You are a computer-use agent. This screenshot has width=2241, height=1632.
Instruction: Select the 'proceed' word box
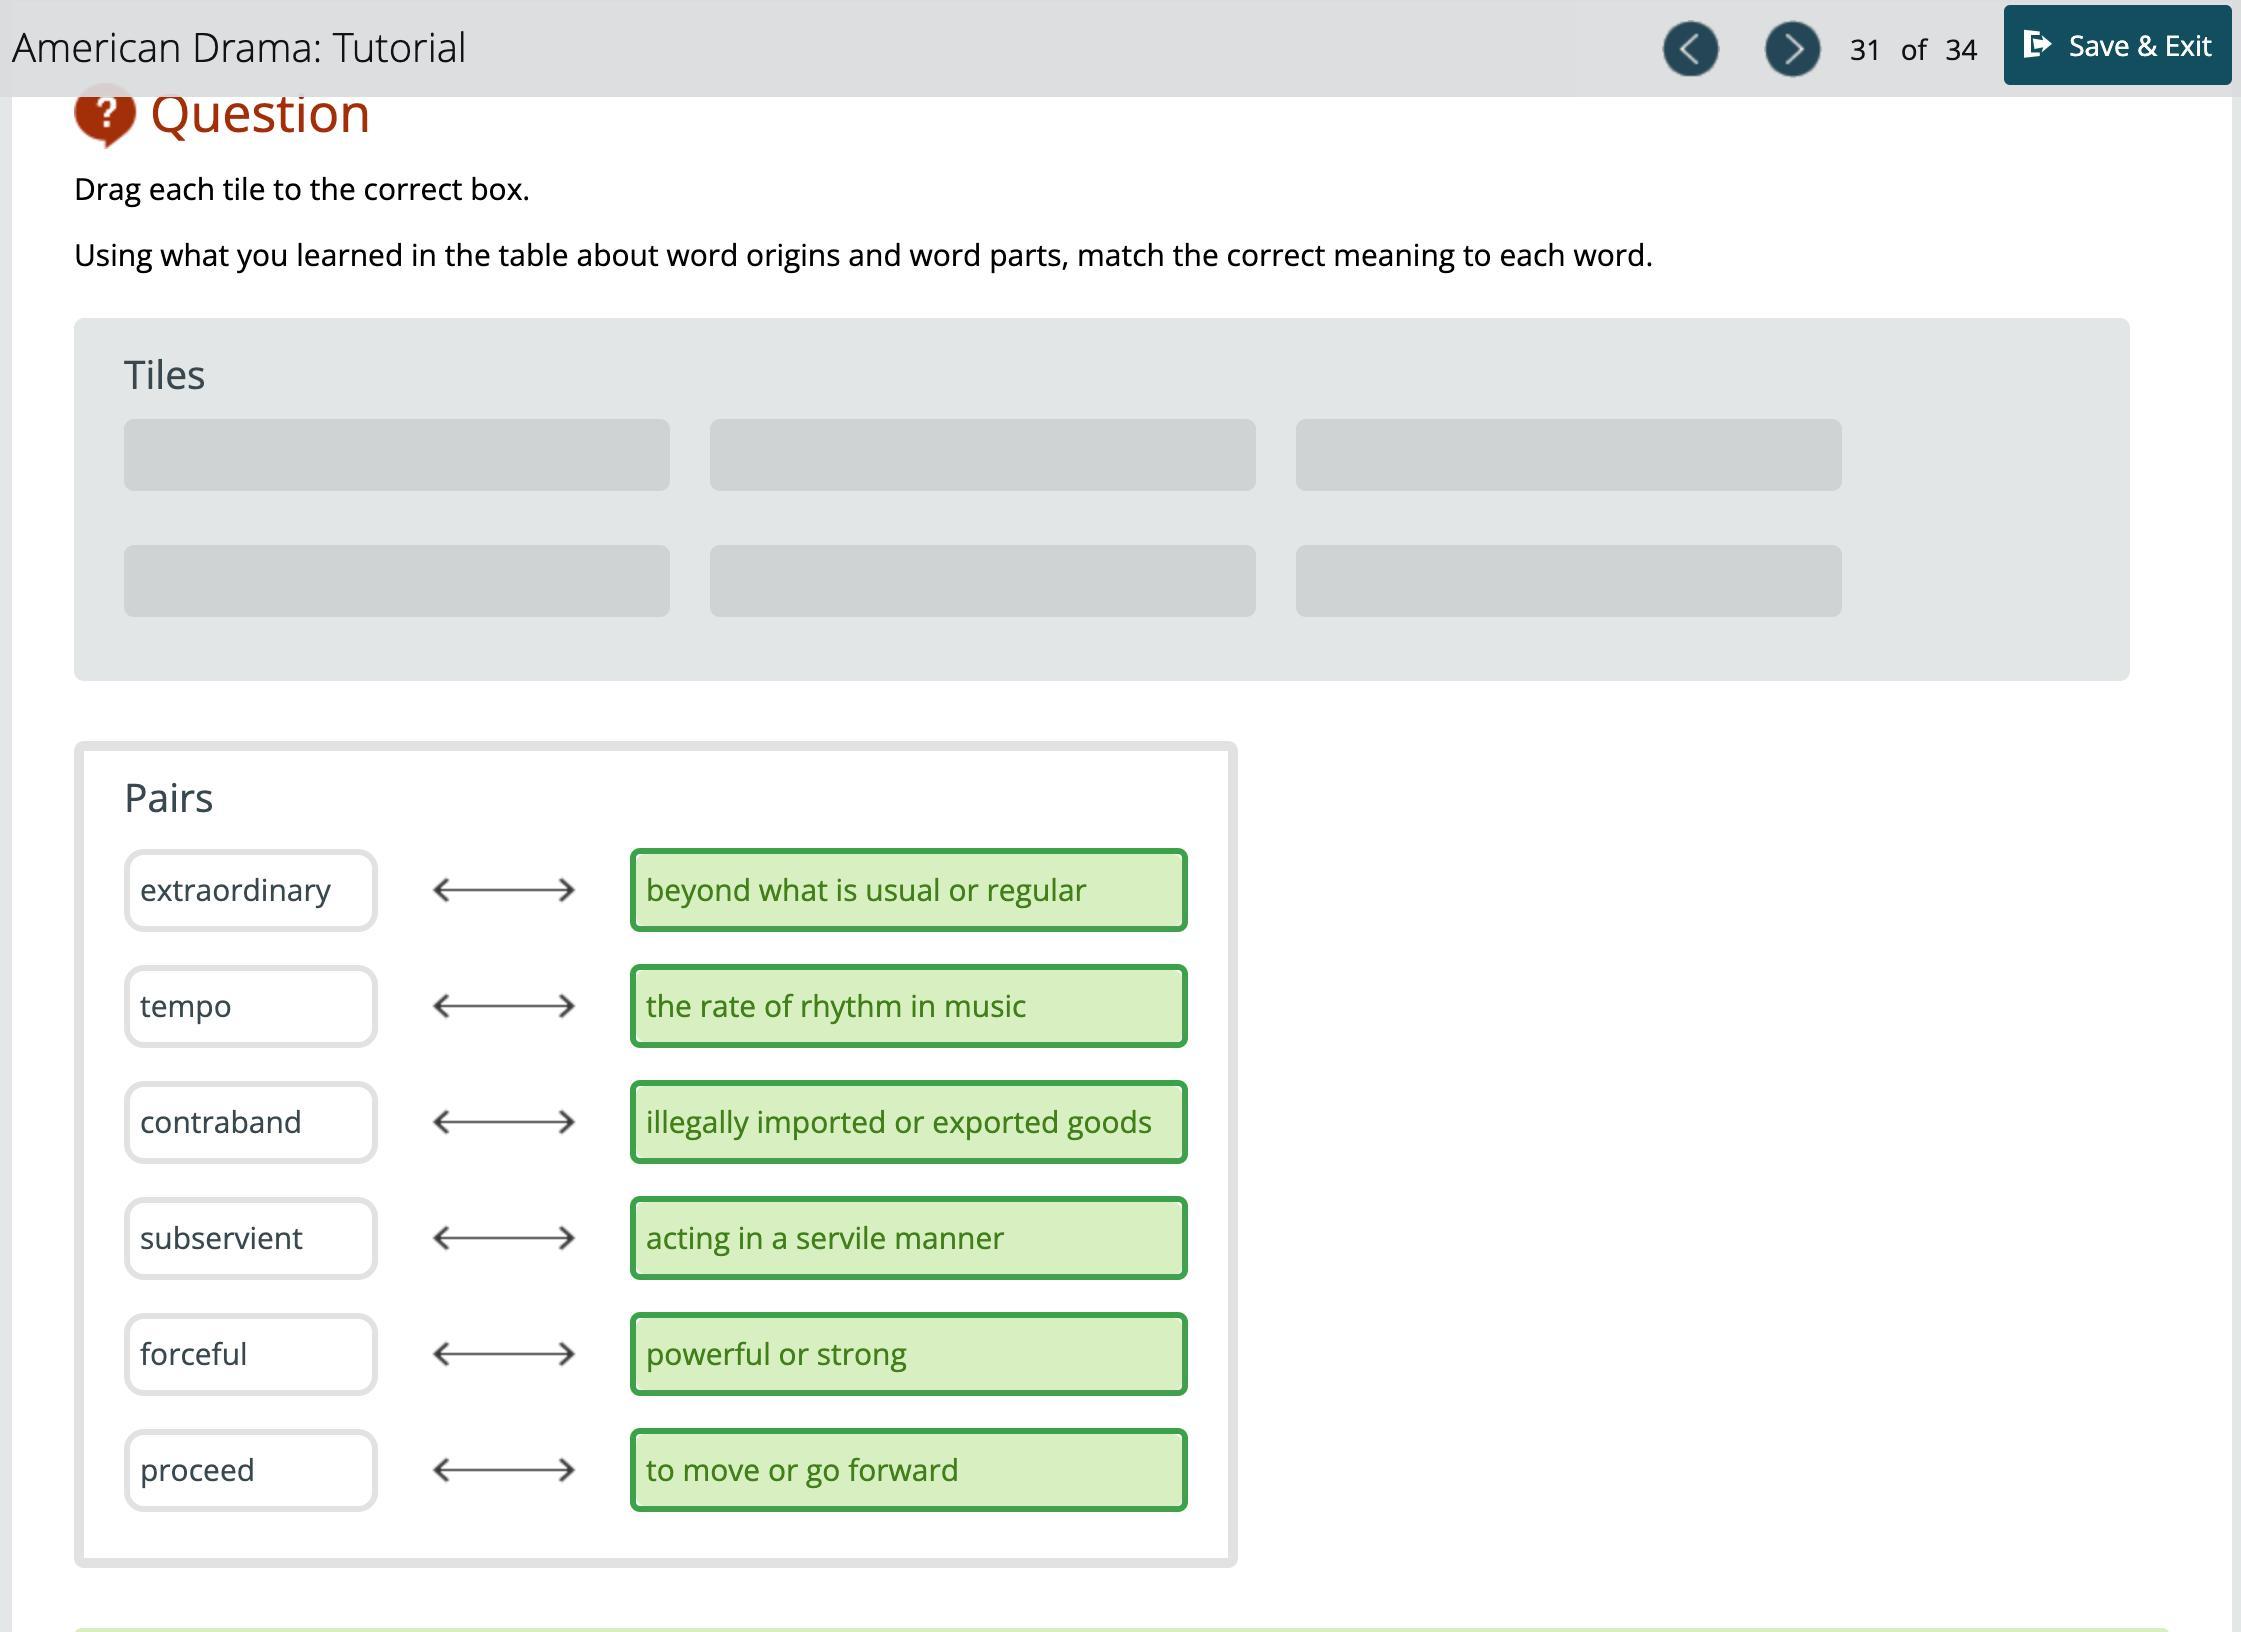[x=250, y=1470]
